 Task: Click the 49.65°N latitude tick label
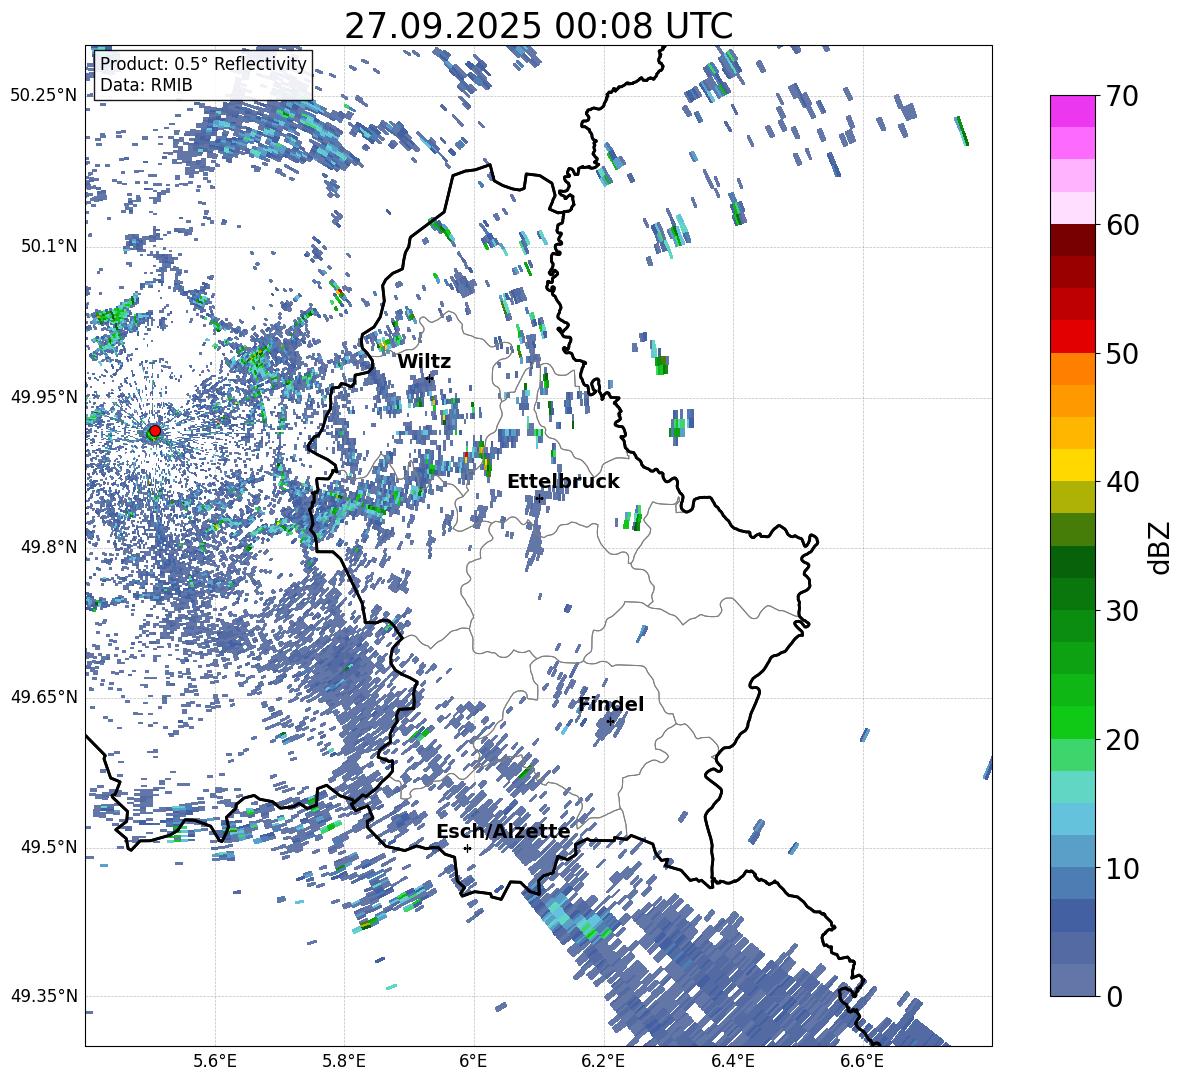point(44,696)
